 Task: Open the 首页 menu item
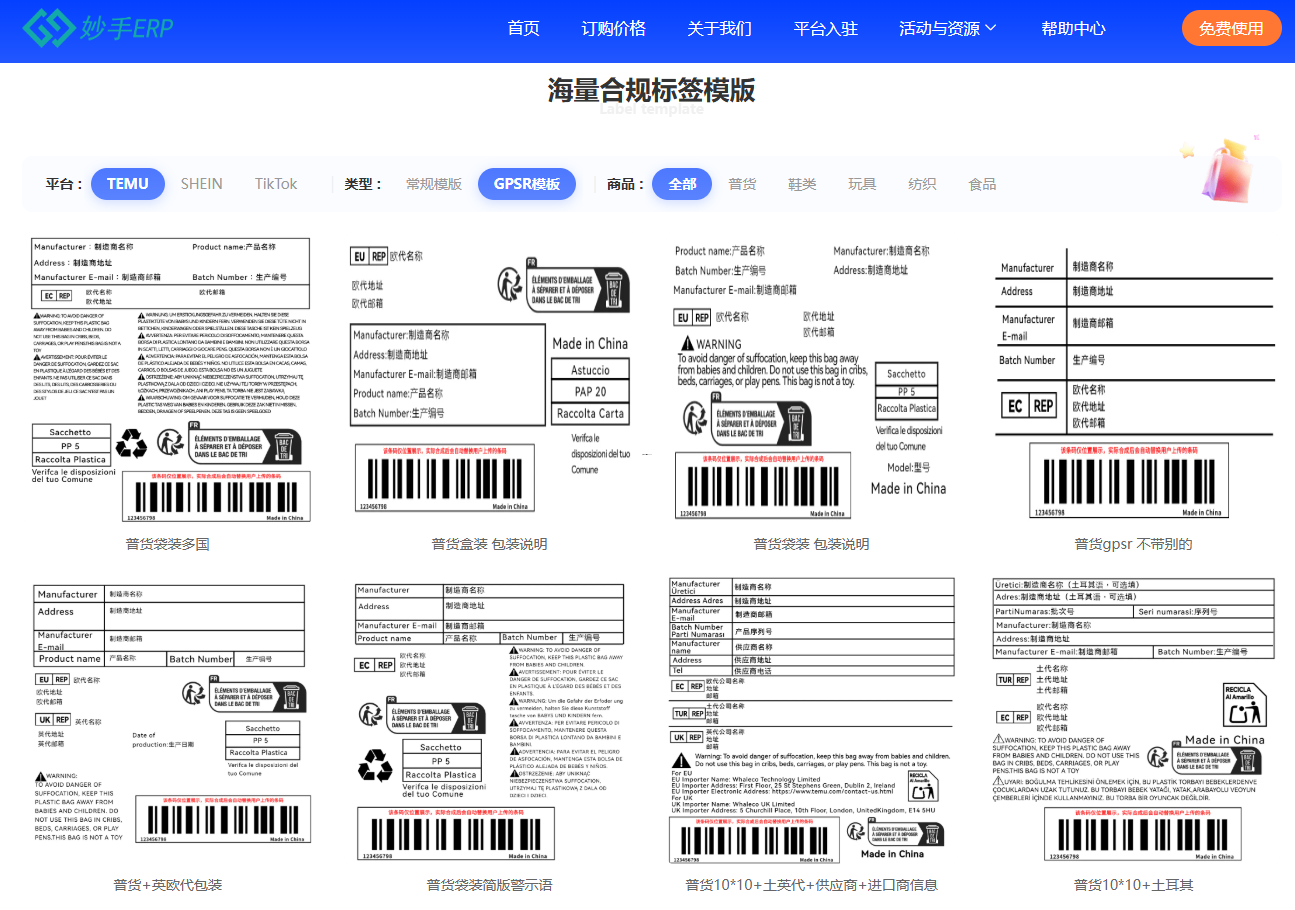523,28
